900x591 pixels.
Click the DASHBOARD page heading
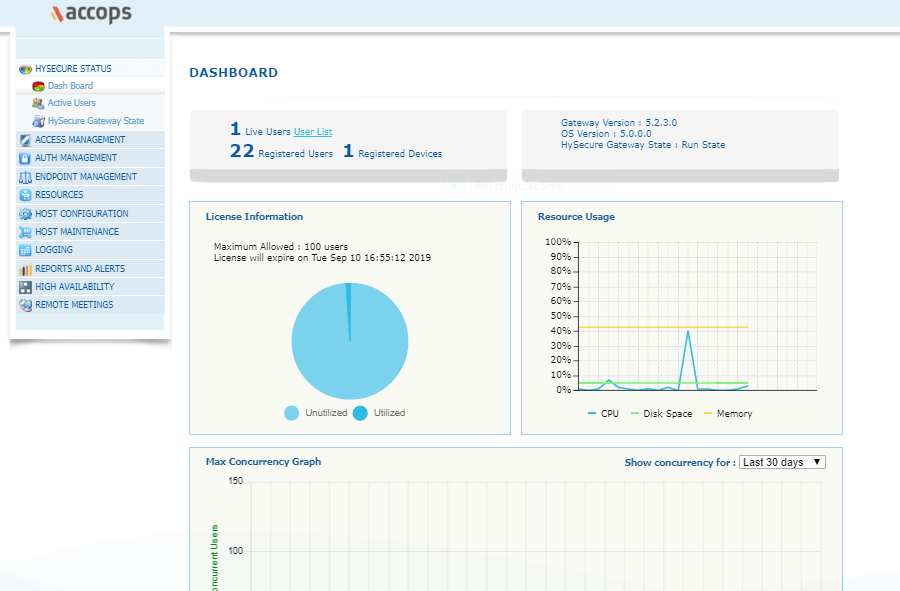pos(234,73)
